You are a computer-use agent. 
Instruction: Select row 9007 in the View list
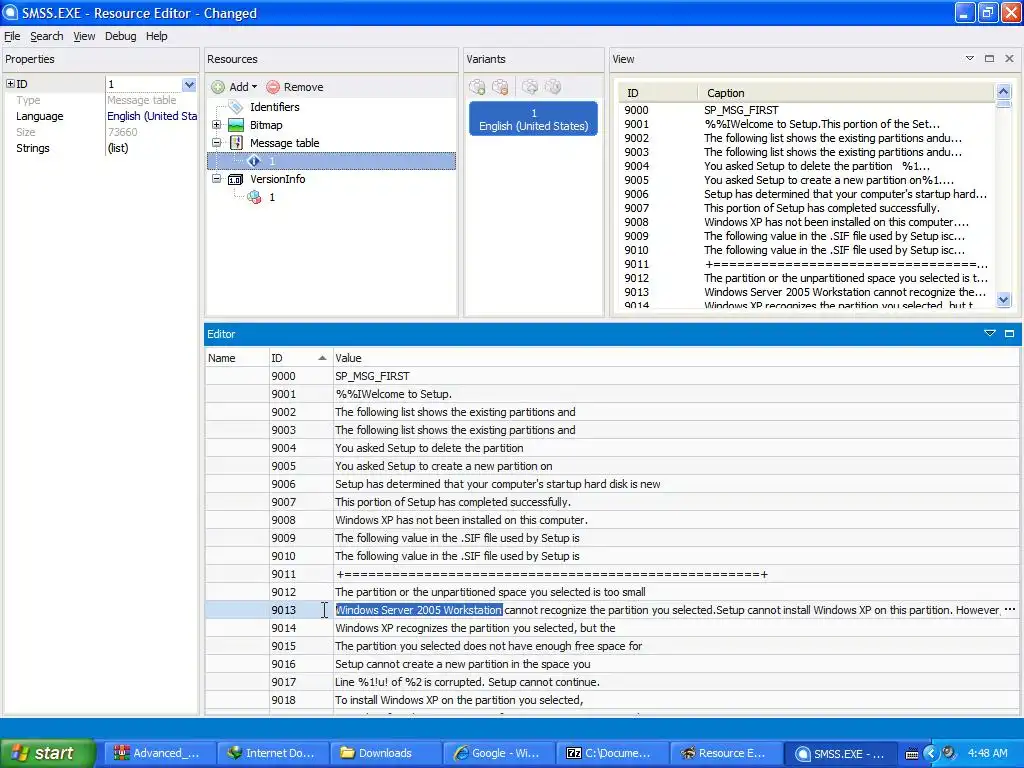click(806, 208)
